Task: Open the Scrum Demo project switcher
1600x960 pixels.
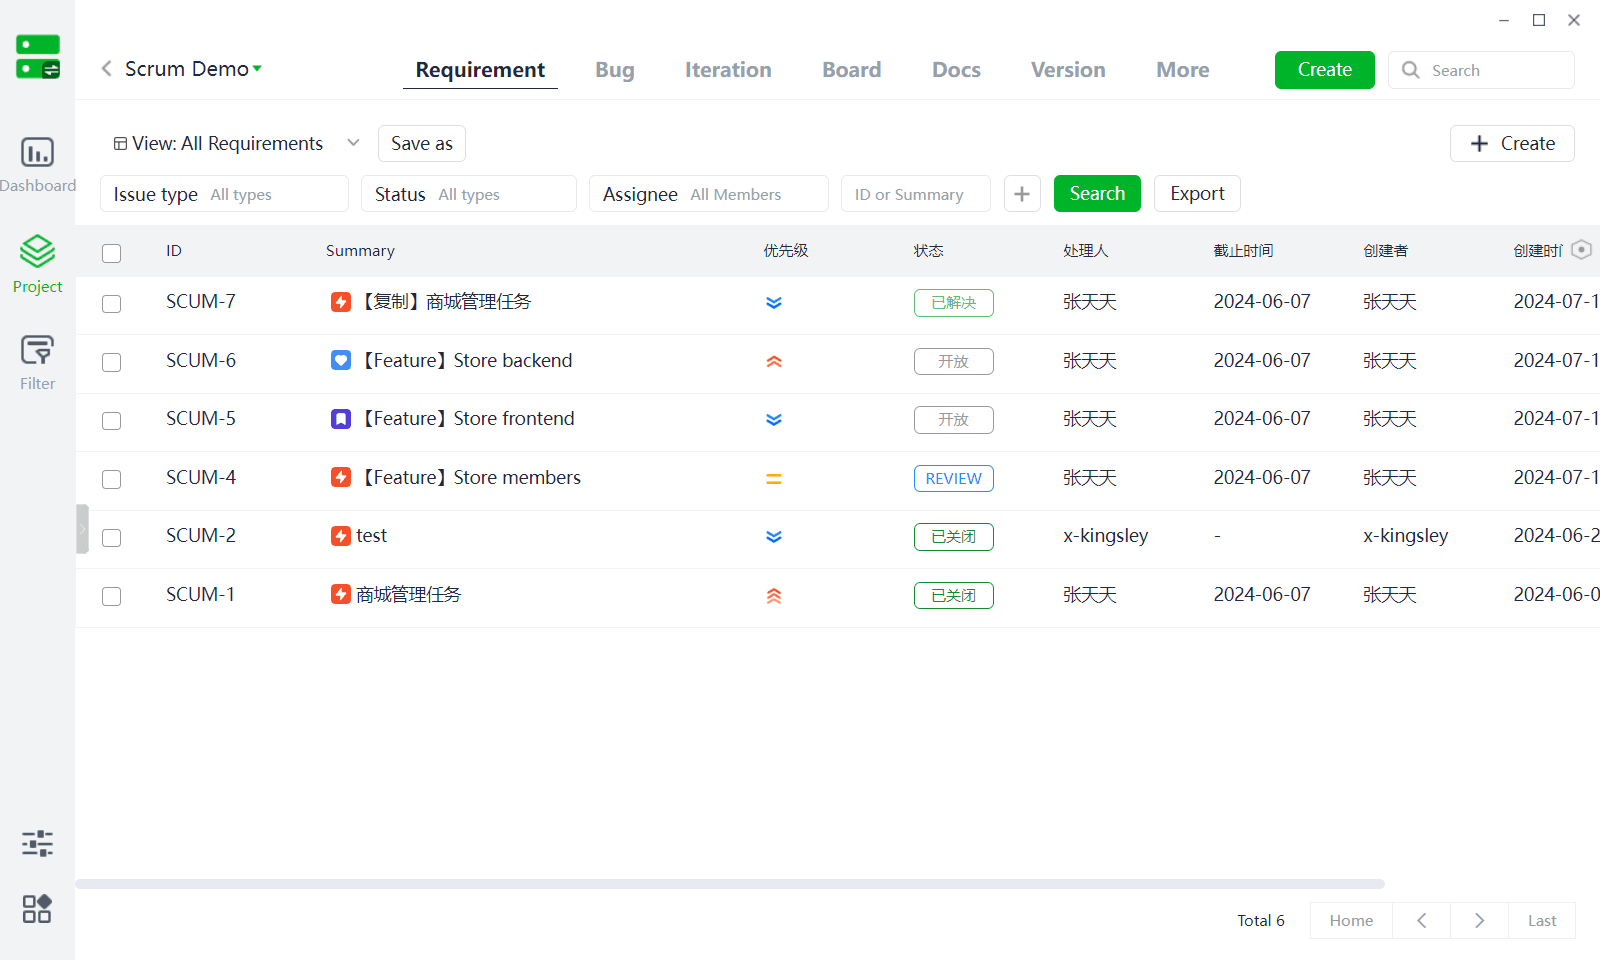Action: click(193, 69)
